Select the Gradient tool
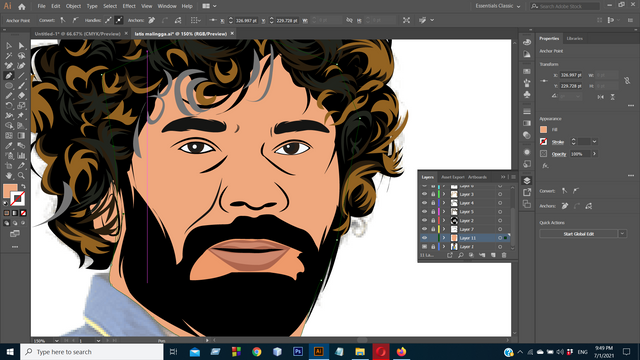 [x=21, y=136]
